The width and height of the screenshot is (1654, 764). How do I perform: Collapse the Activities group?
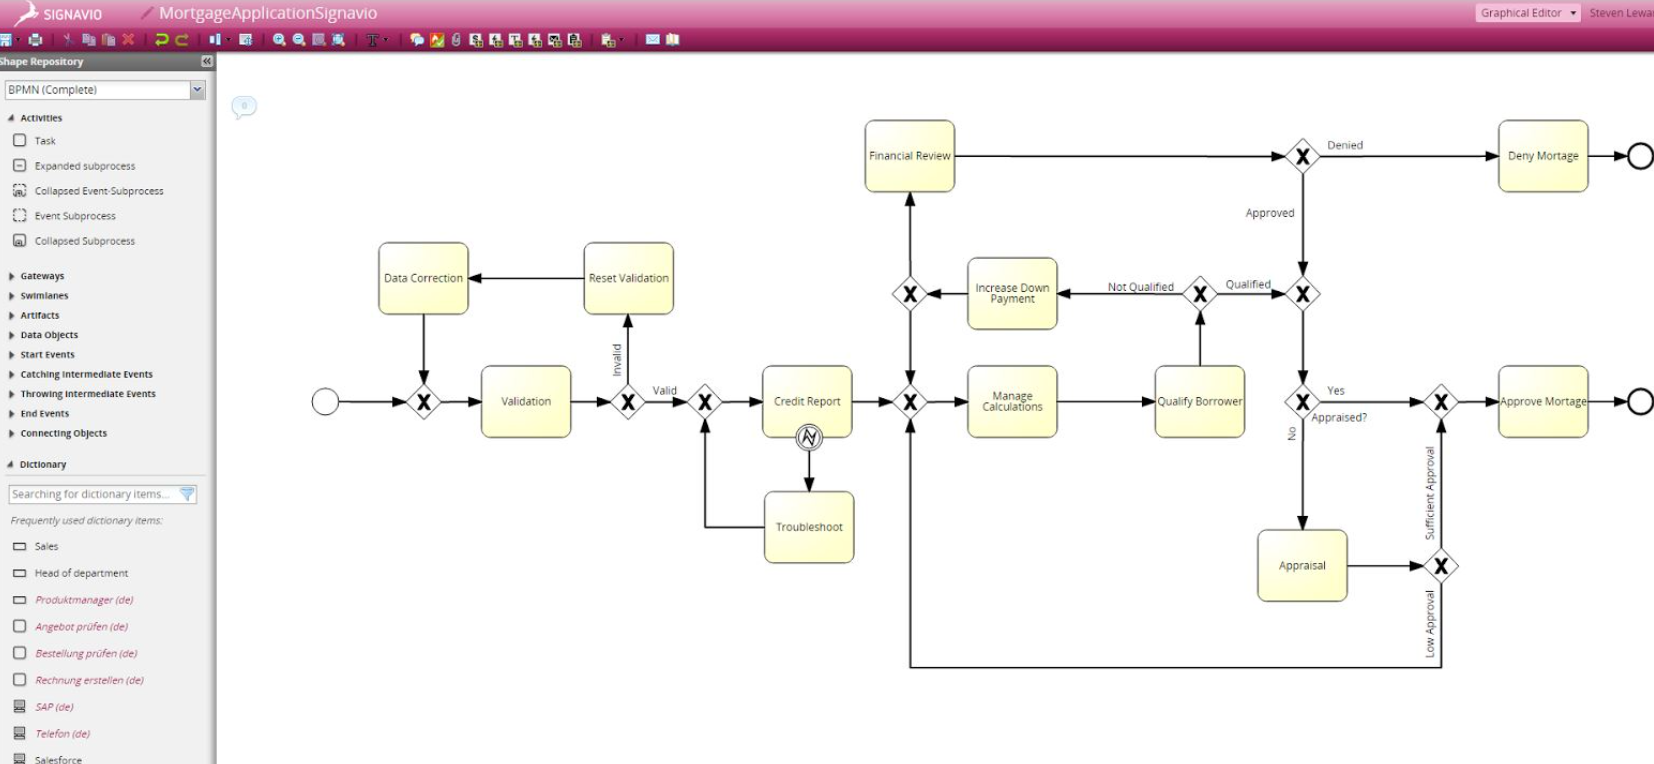11,118
